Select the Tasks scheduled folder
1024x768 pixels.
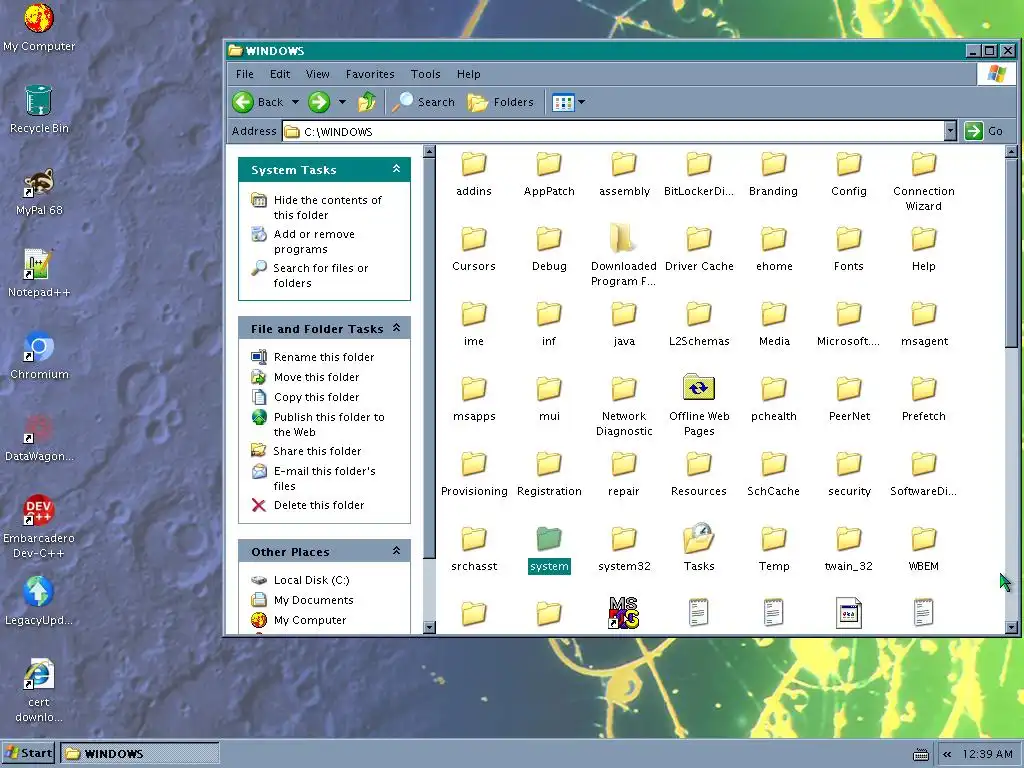tap(699, 547)
